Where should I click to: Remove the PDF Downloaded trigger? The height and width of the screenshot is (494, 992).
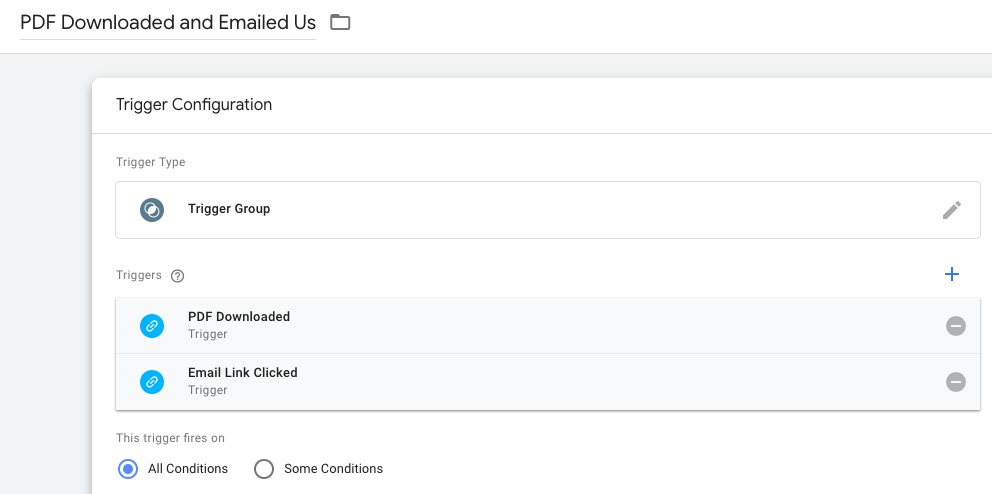tap(956, 326)
